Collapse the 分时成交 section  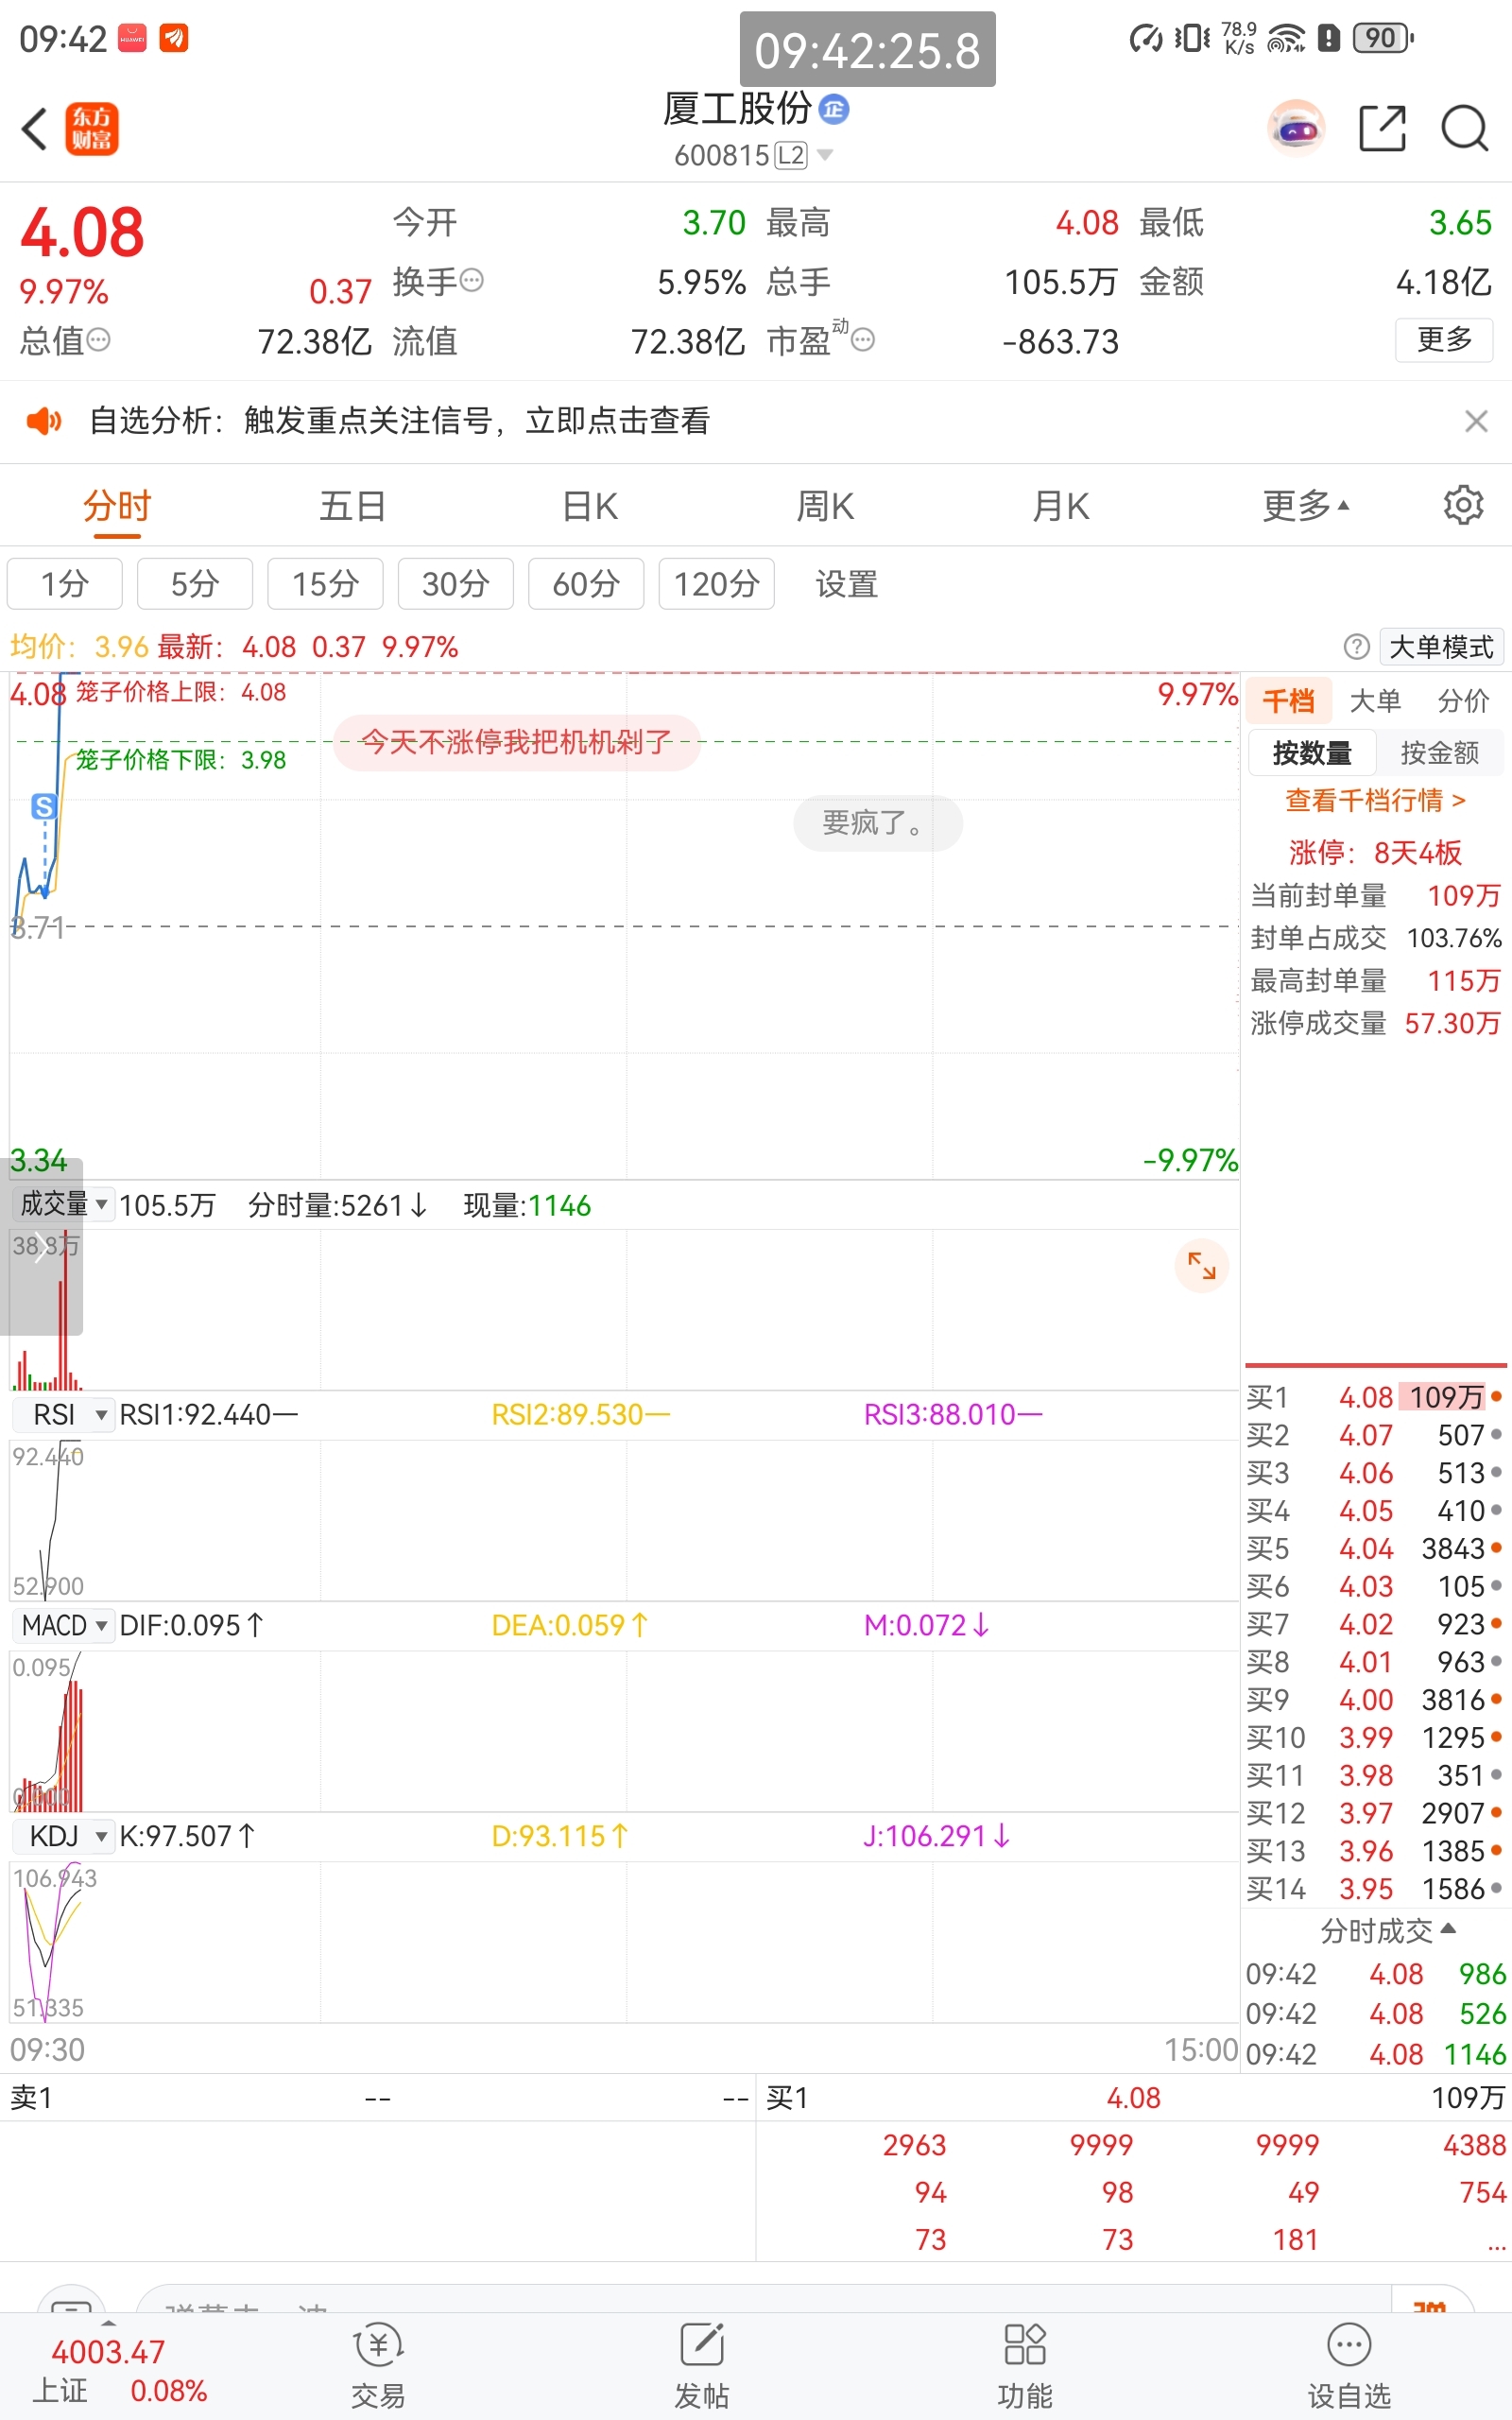click(x=1387, y=1930)
